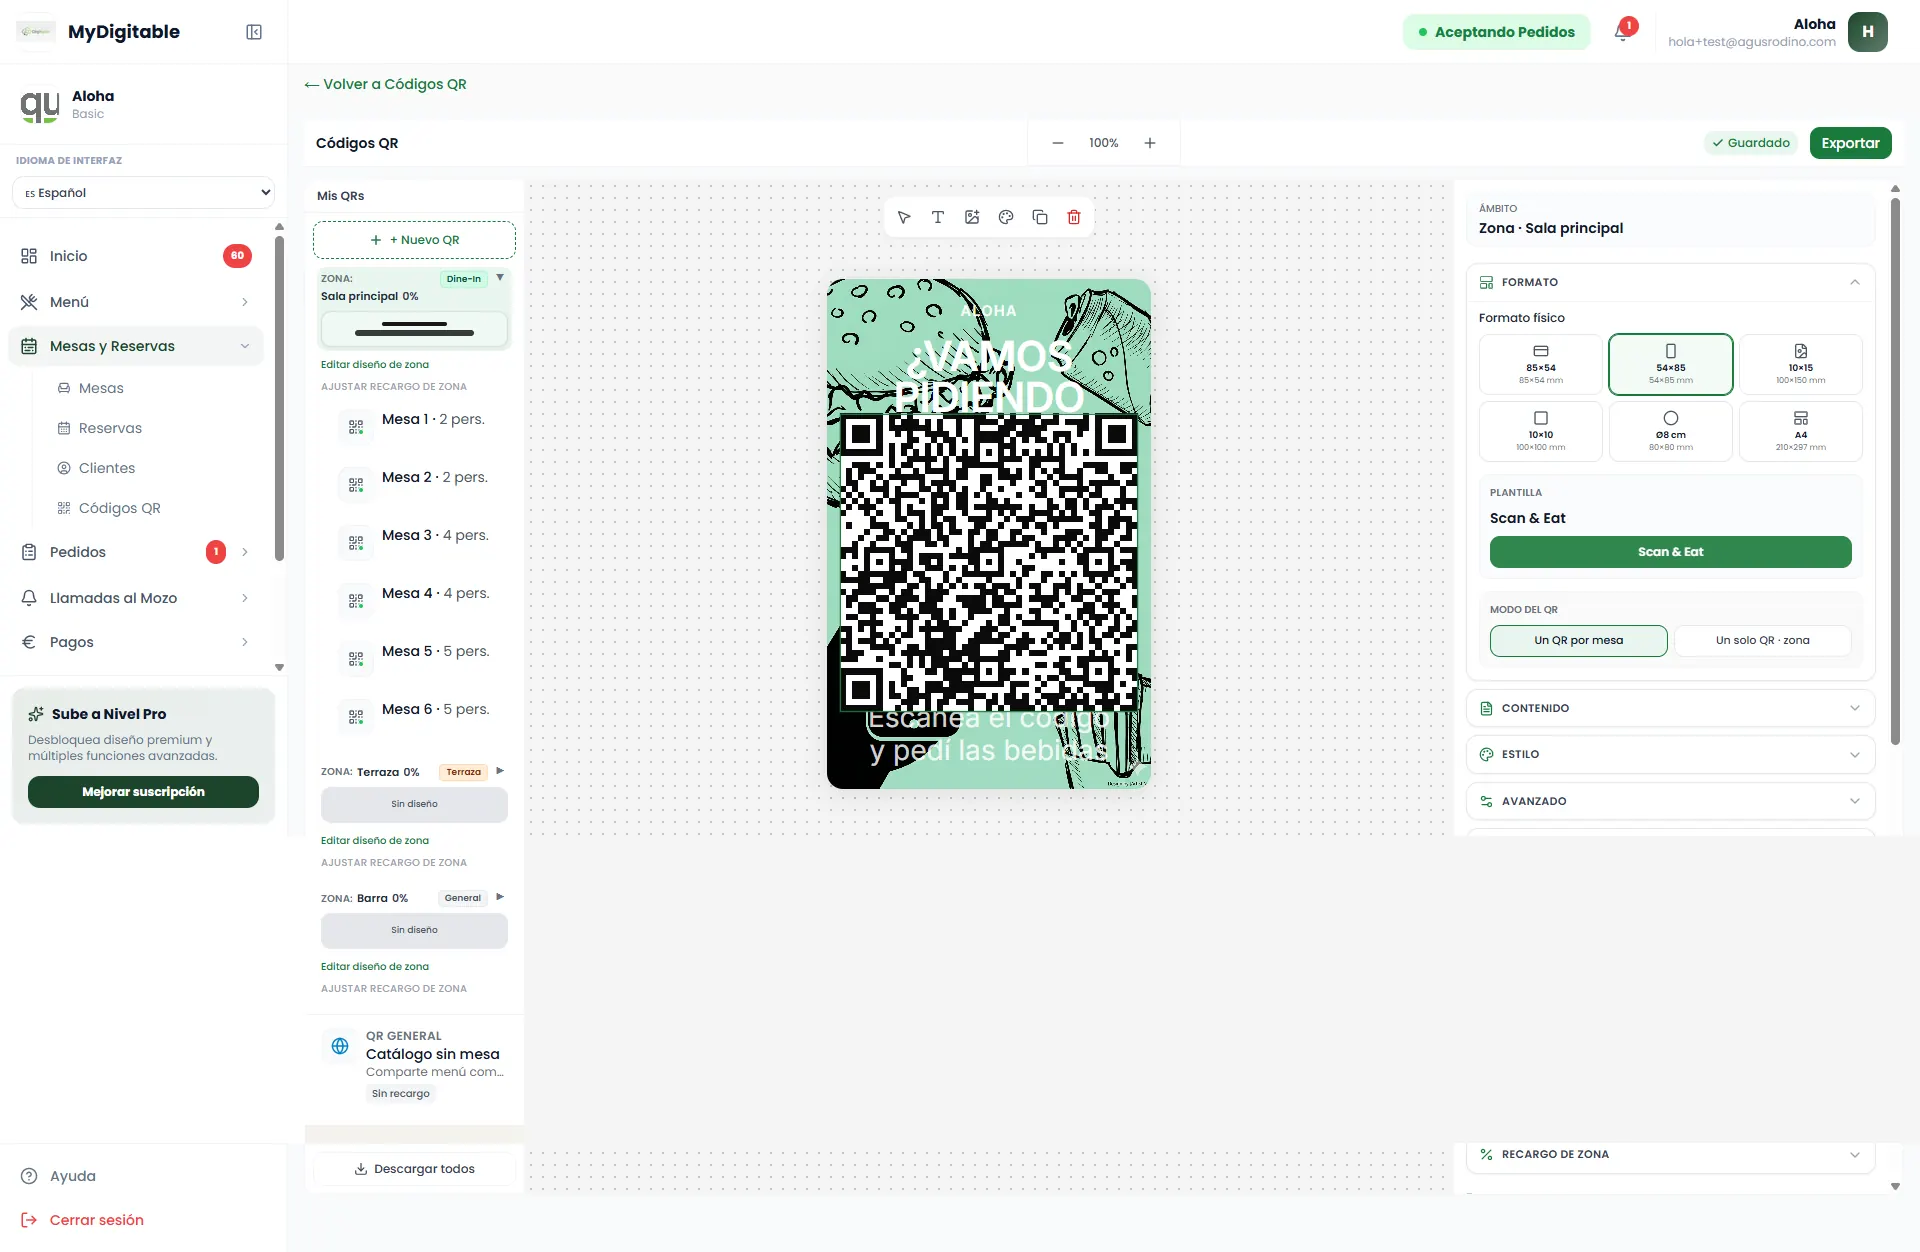Viewport: 1920px width, 1252px height.
Task: Click 'Descargar todos' button
Action: (x=414, y=1169)
